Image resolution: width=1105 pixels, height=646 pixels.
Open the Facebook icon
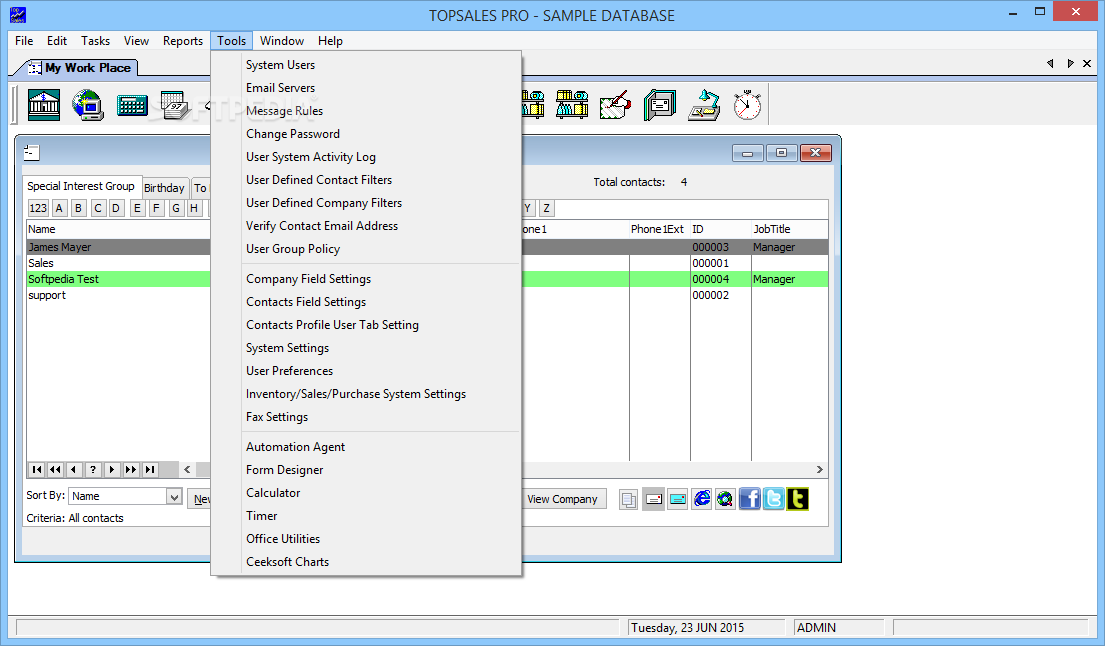(x=749, y=499)
